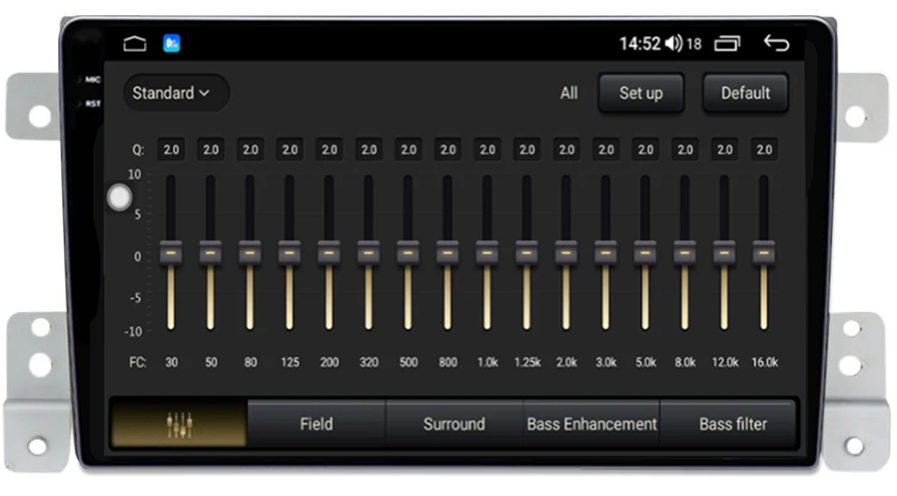Image resolution: width=897 pixels, height=496 pixels.
Task: Open the Bass Enhancement tab
Action: [591, 424]
